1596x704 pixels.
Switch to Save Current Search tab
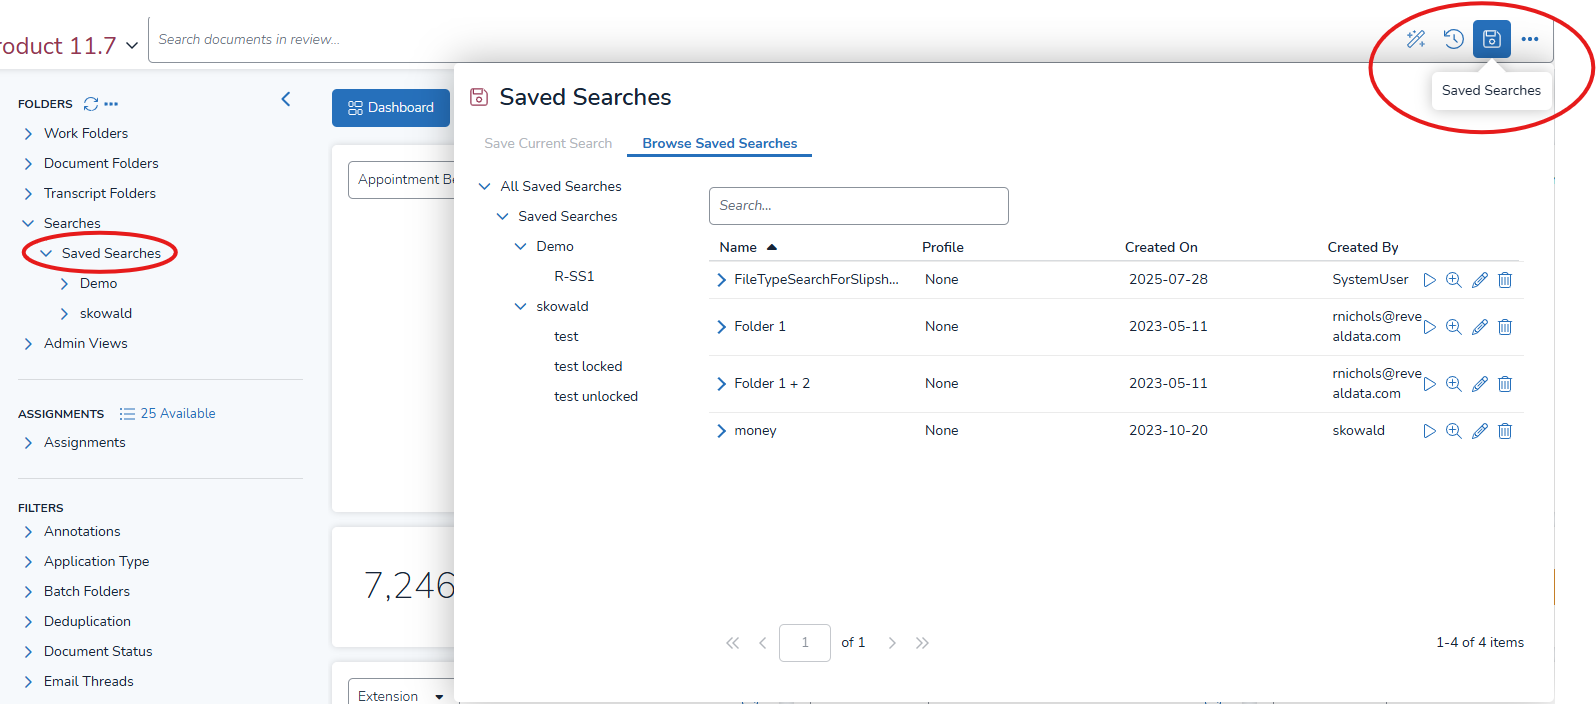point(548,144)
